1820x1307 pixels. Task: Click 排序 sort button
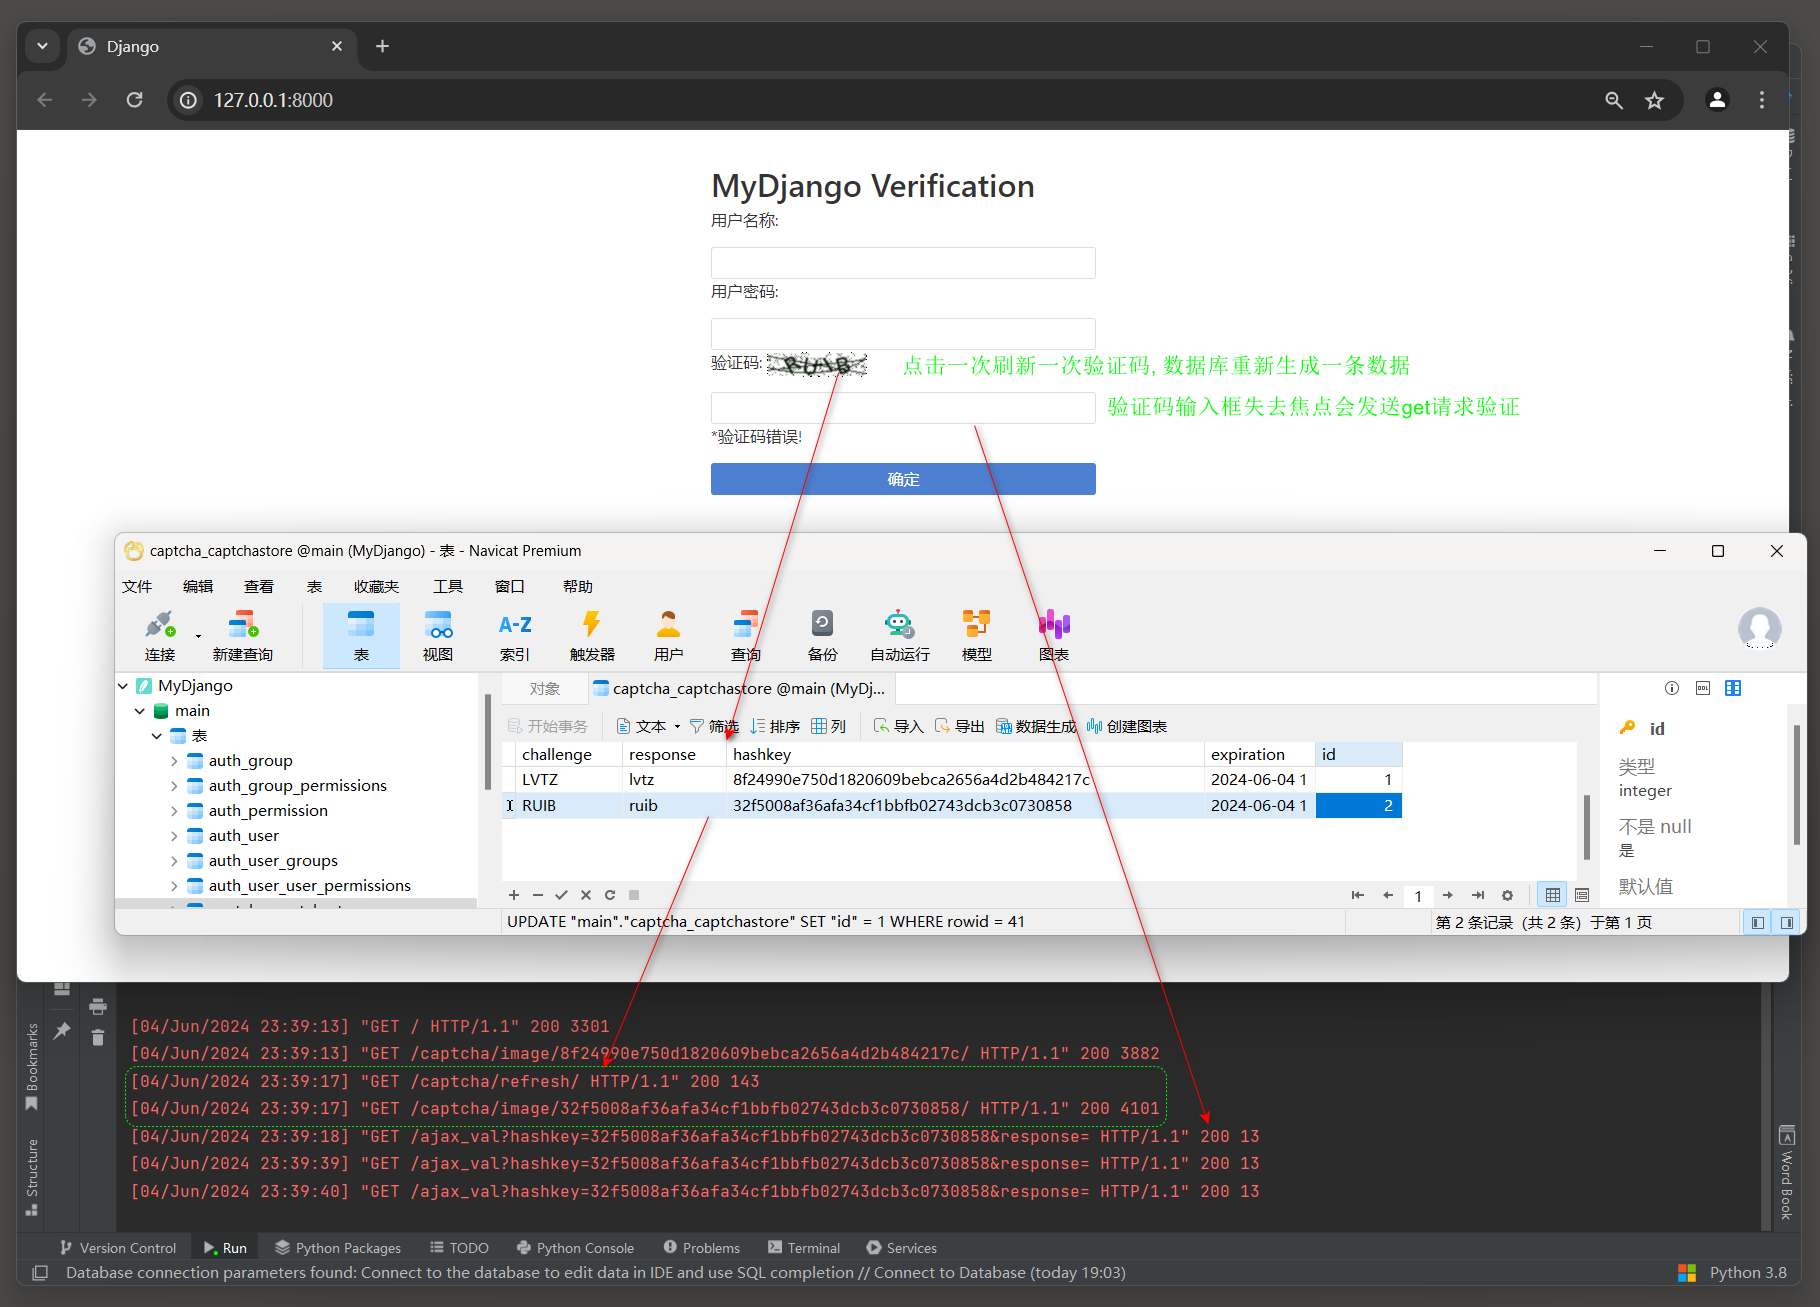(x=775, y=727)
